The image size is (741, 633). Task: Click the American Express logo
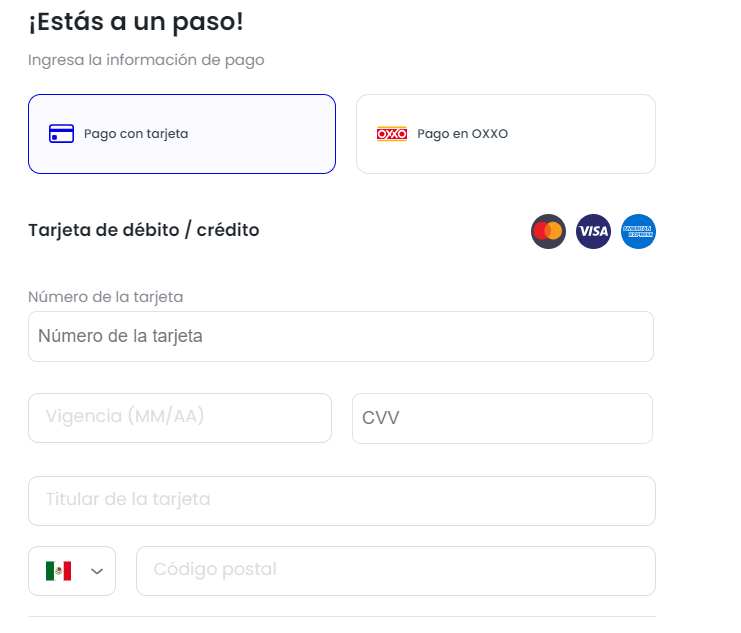click(x=638, y=232)
